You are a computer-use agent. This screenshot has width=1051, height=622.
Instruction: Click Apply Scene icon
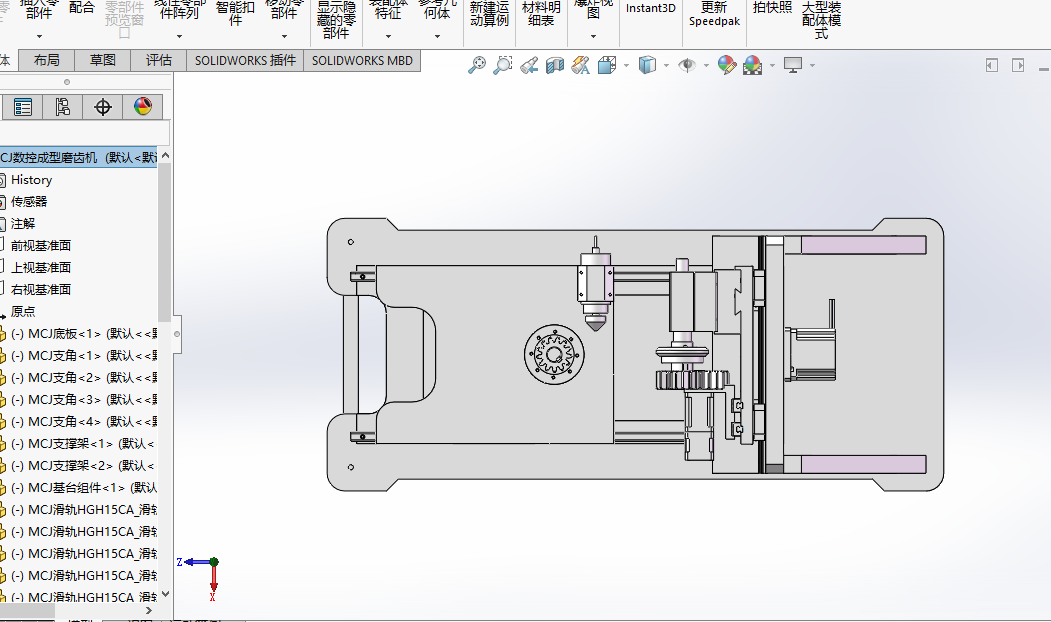pos(753,65)
